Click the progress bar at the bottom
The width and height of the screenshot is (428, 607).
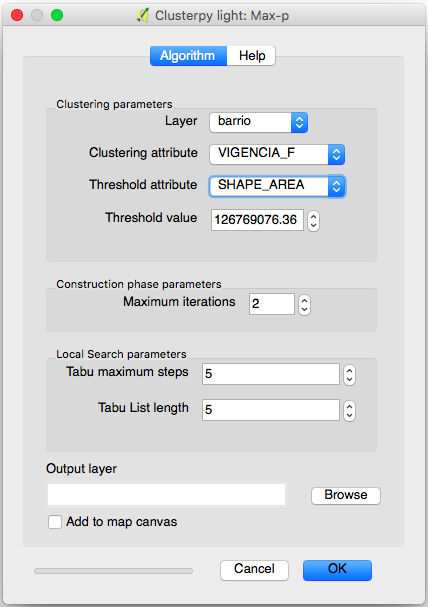coord(113,571)
